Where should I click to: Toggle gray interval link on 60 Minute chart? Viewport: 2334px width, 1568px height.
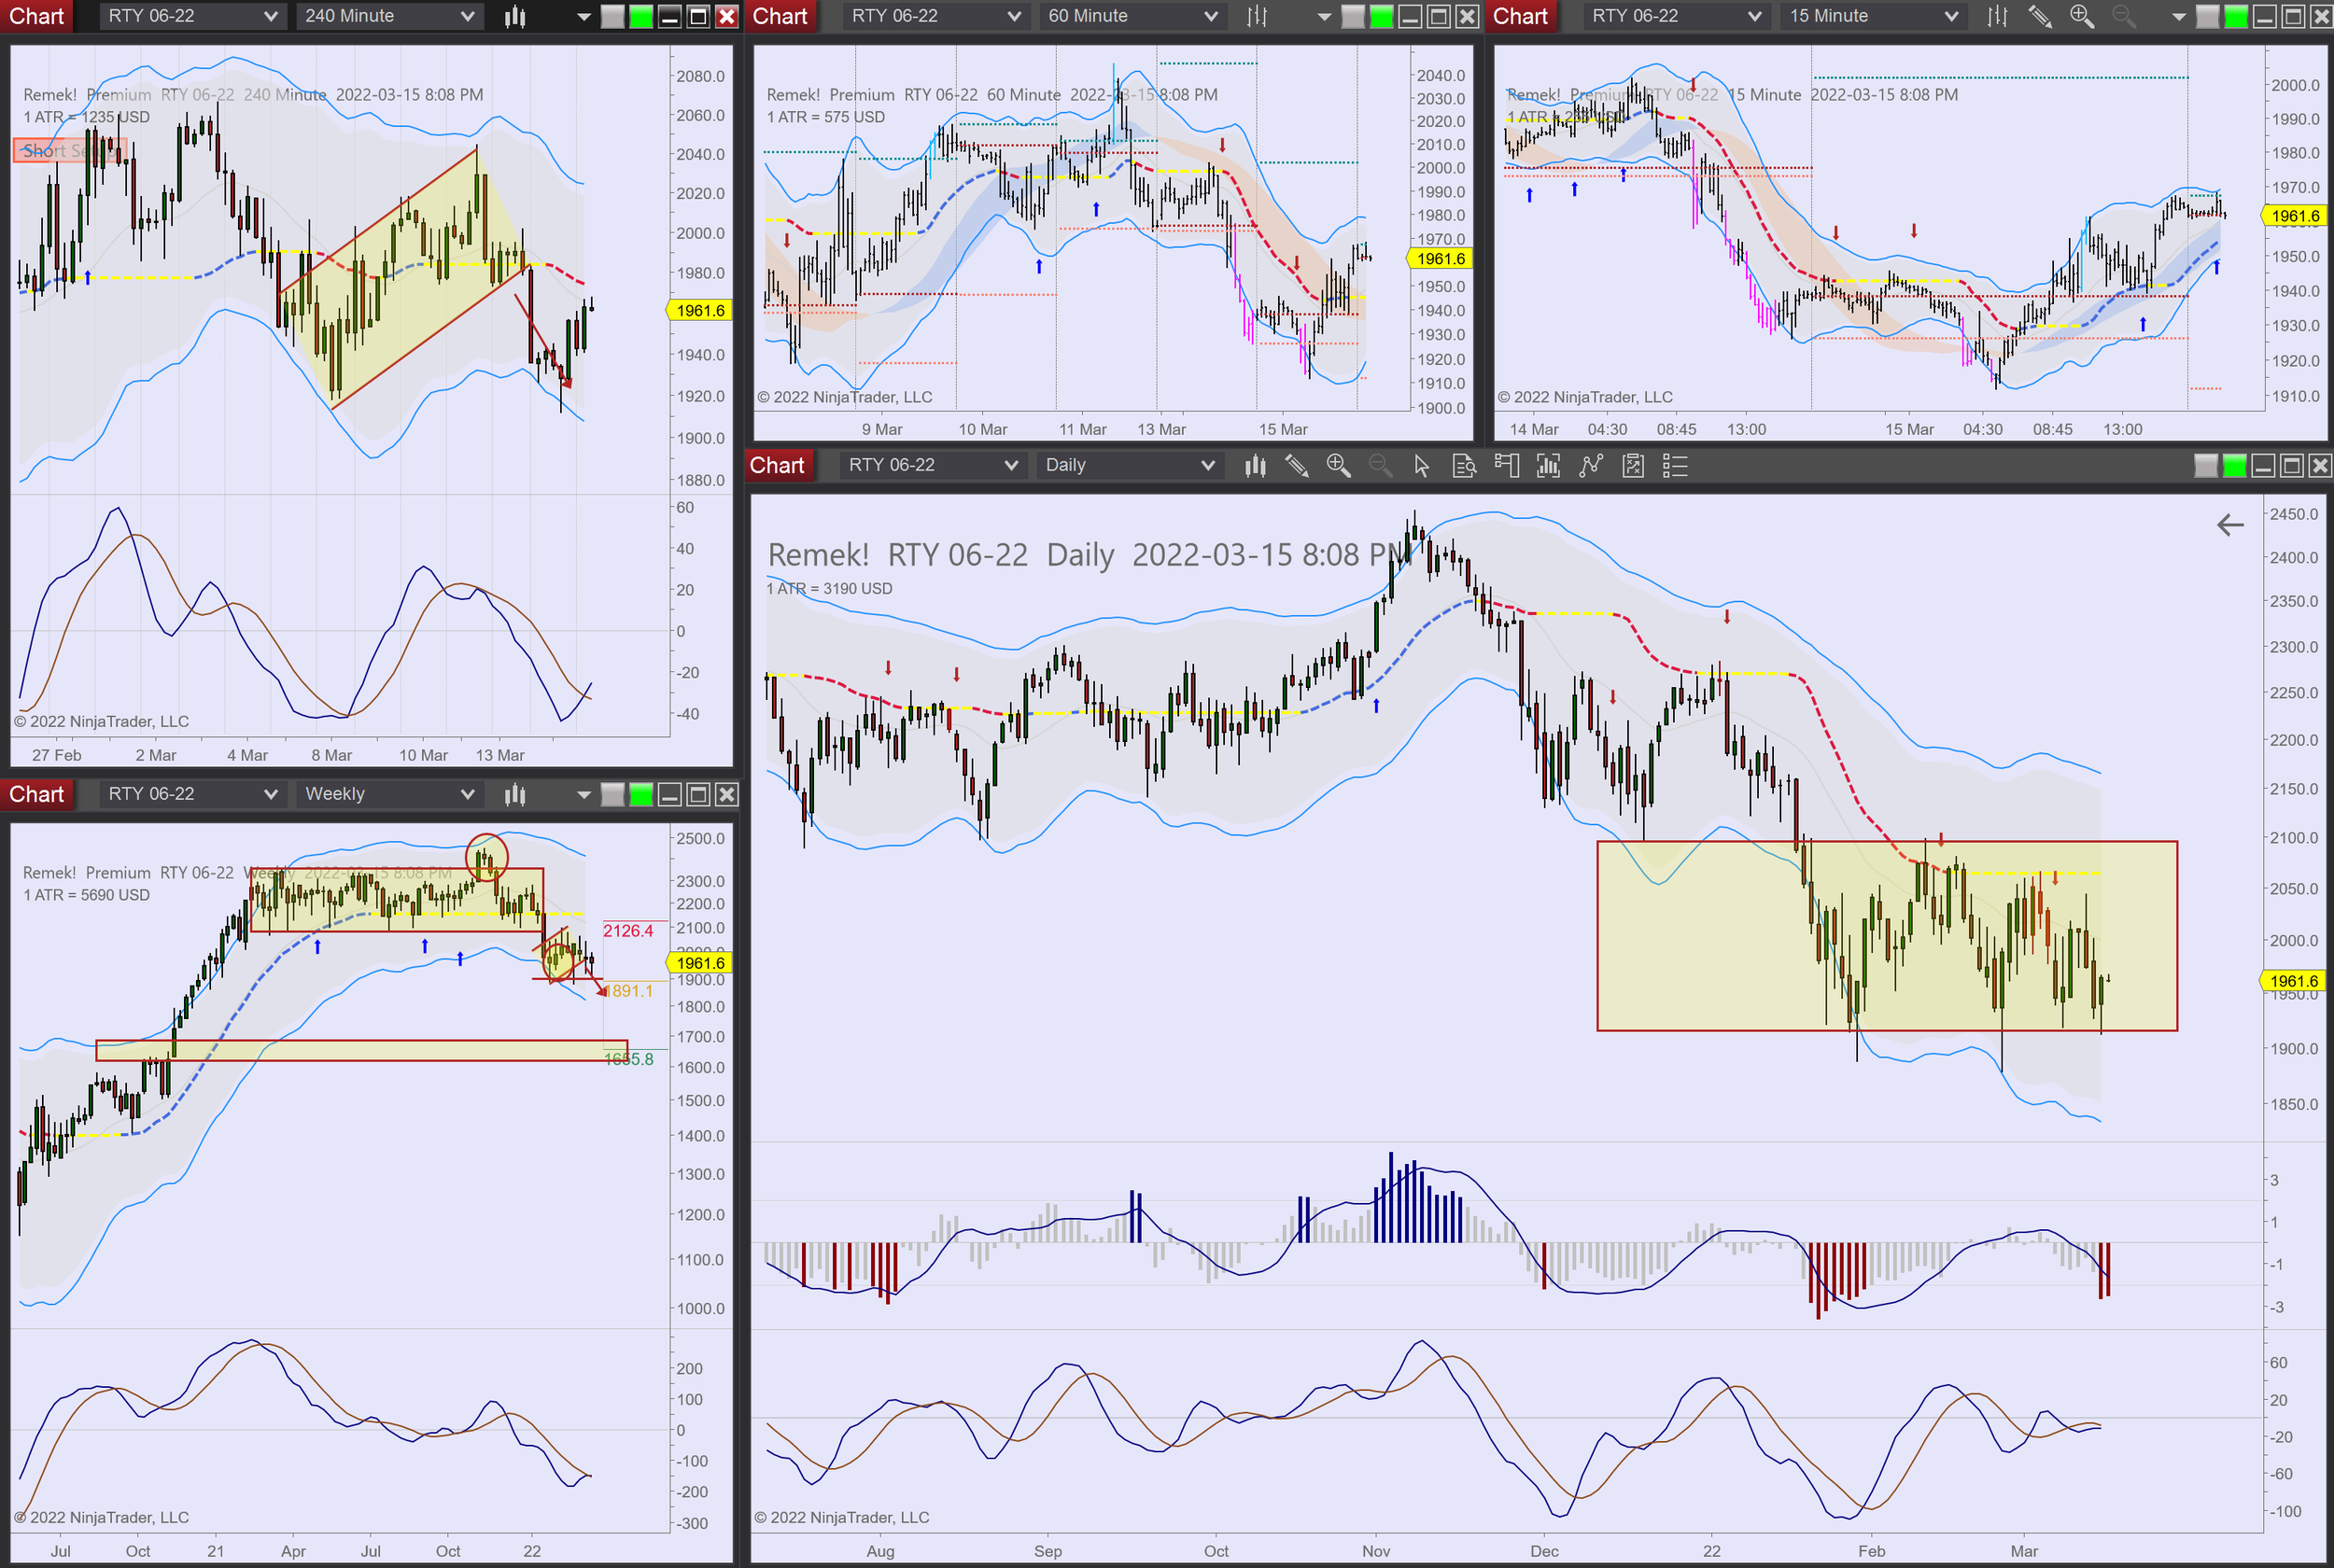pyautogui.click(x=1352, y=16)
